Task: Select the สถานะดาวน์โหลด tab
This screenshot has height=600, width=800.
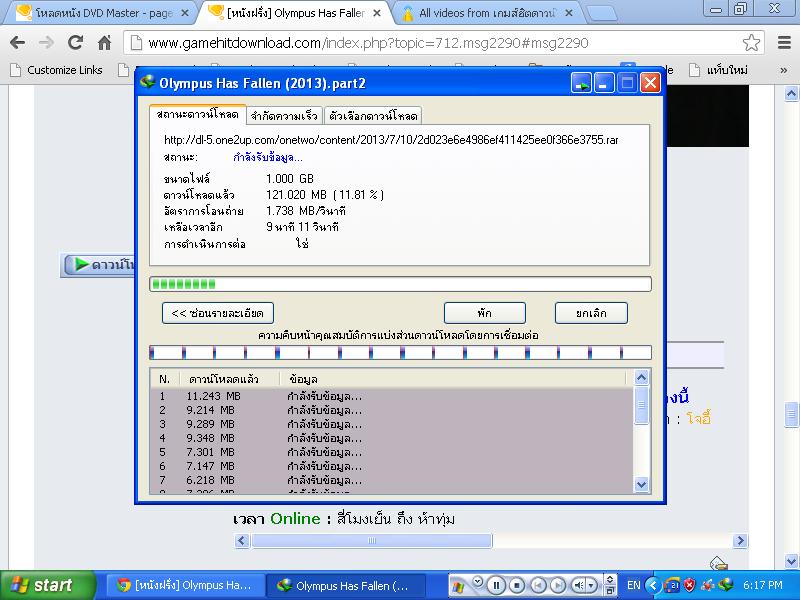Action: click(197, 114)
